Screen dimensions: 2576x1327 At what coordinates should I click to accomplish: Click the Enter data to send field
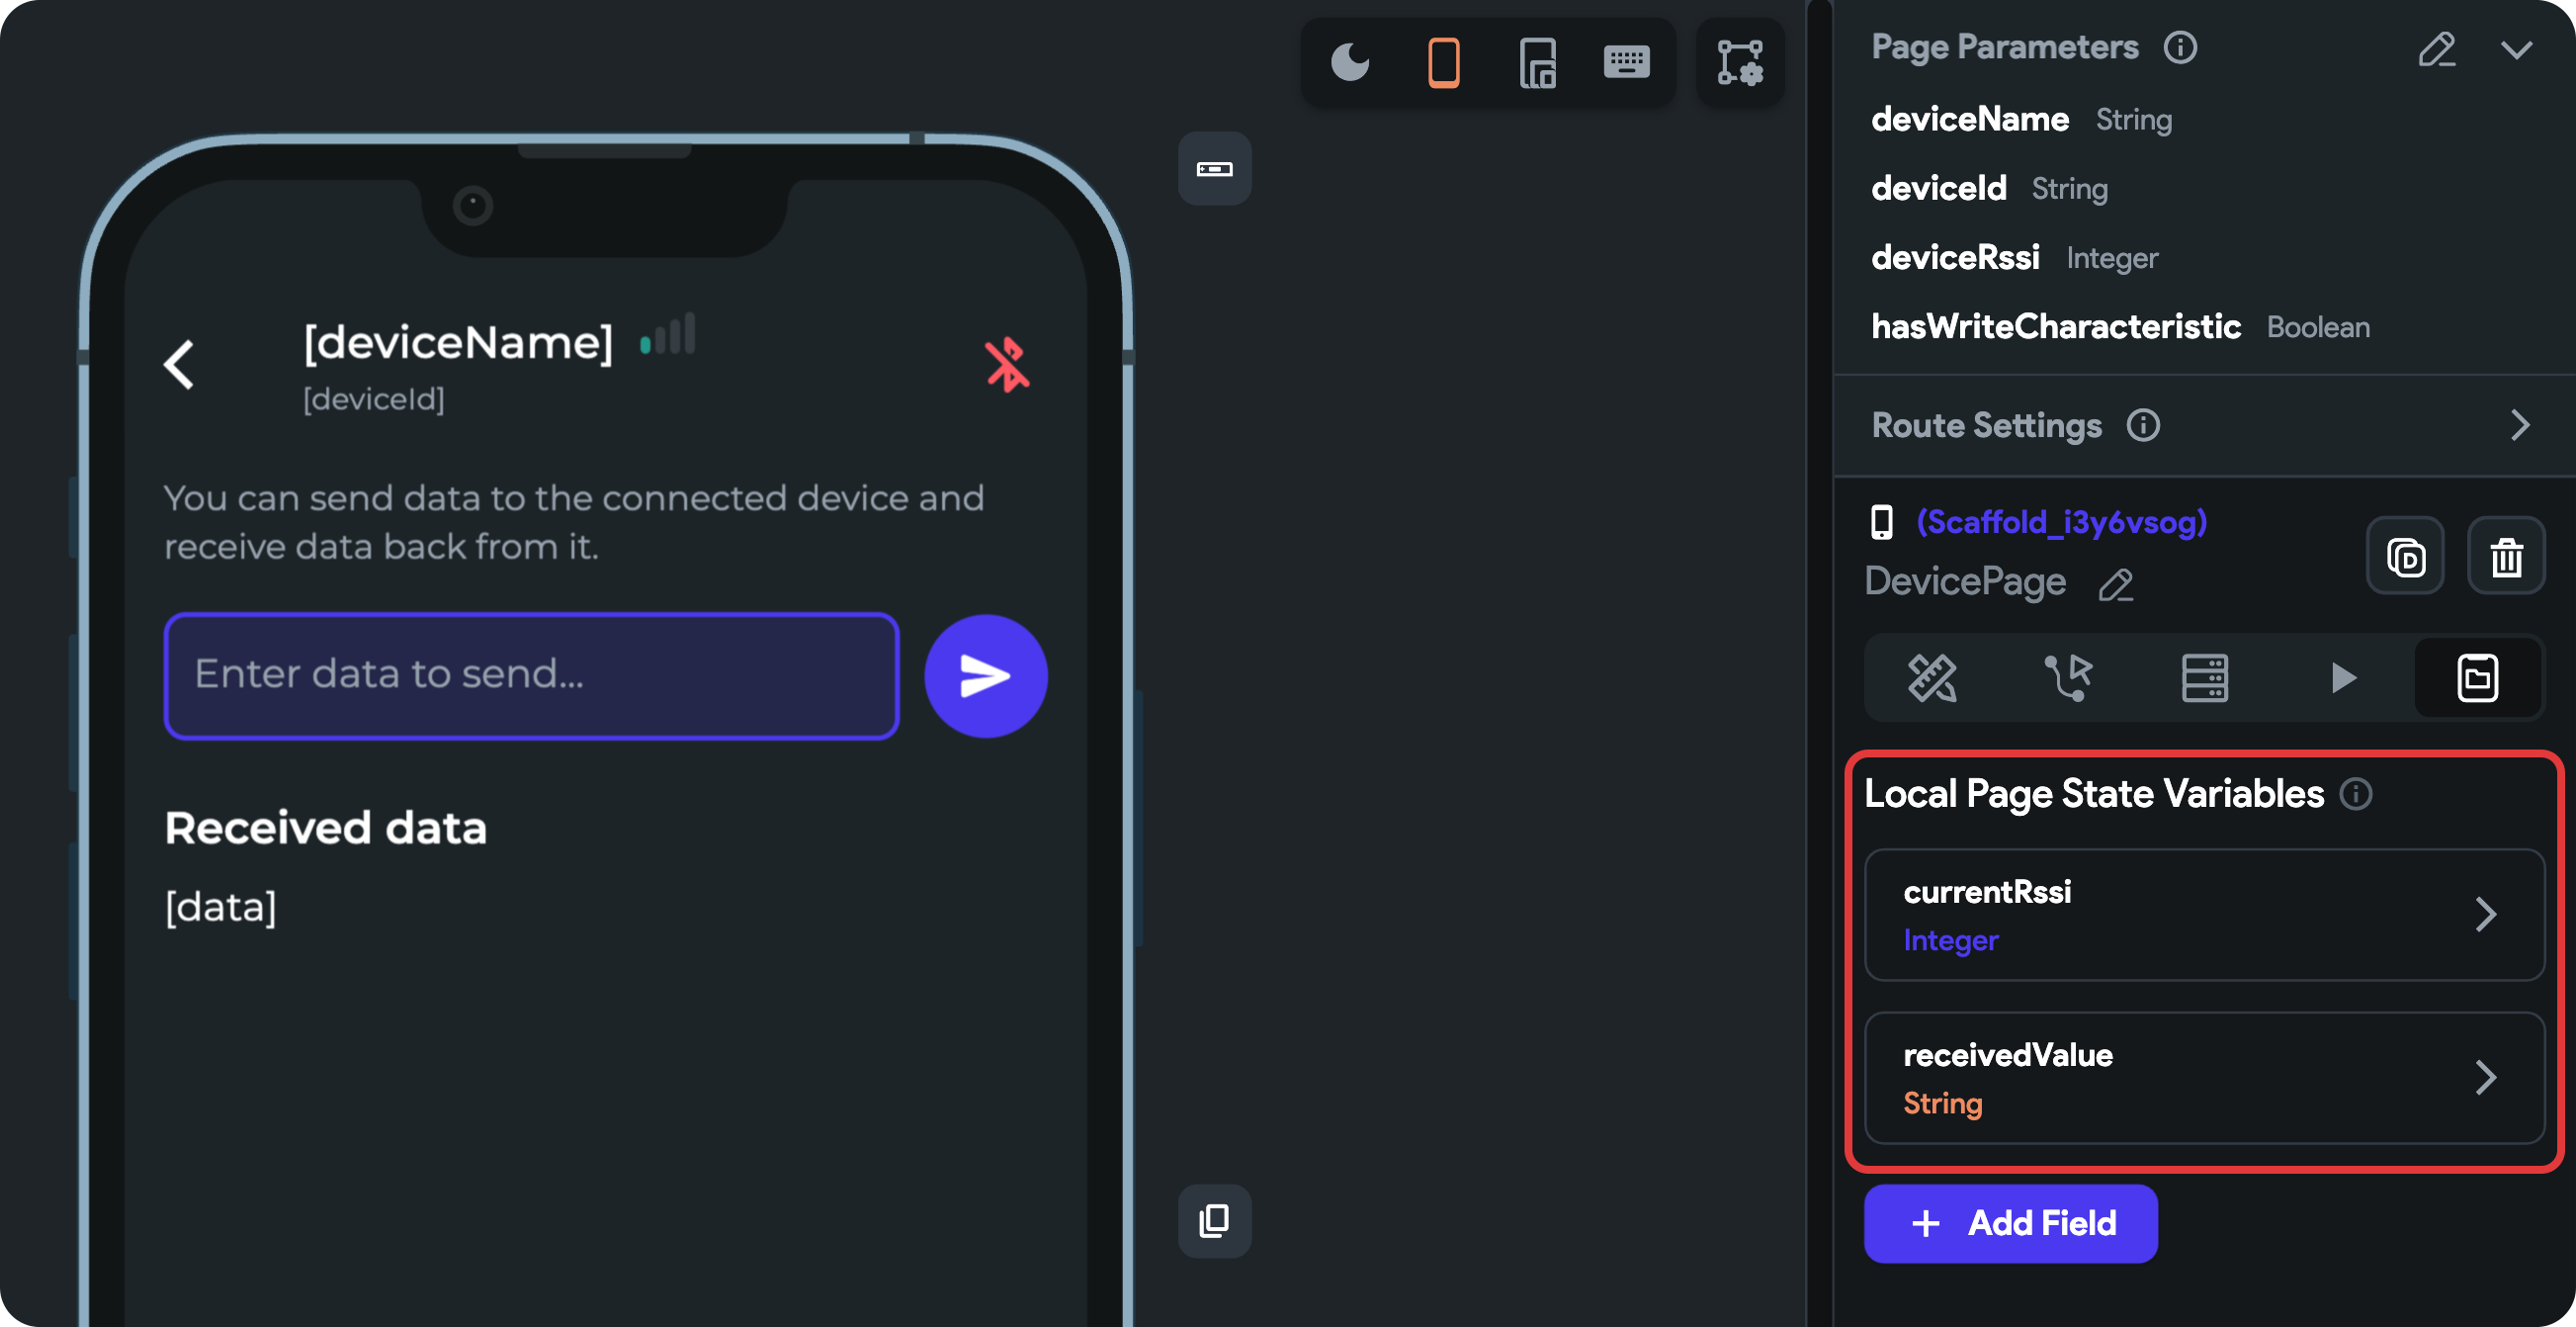tap(531, 676)
